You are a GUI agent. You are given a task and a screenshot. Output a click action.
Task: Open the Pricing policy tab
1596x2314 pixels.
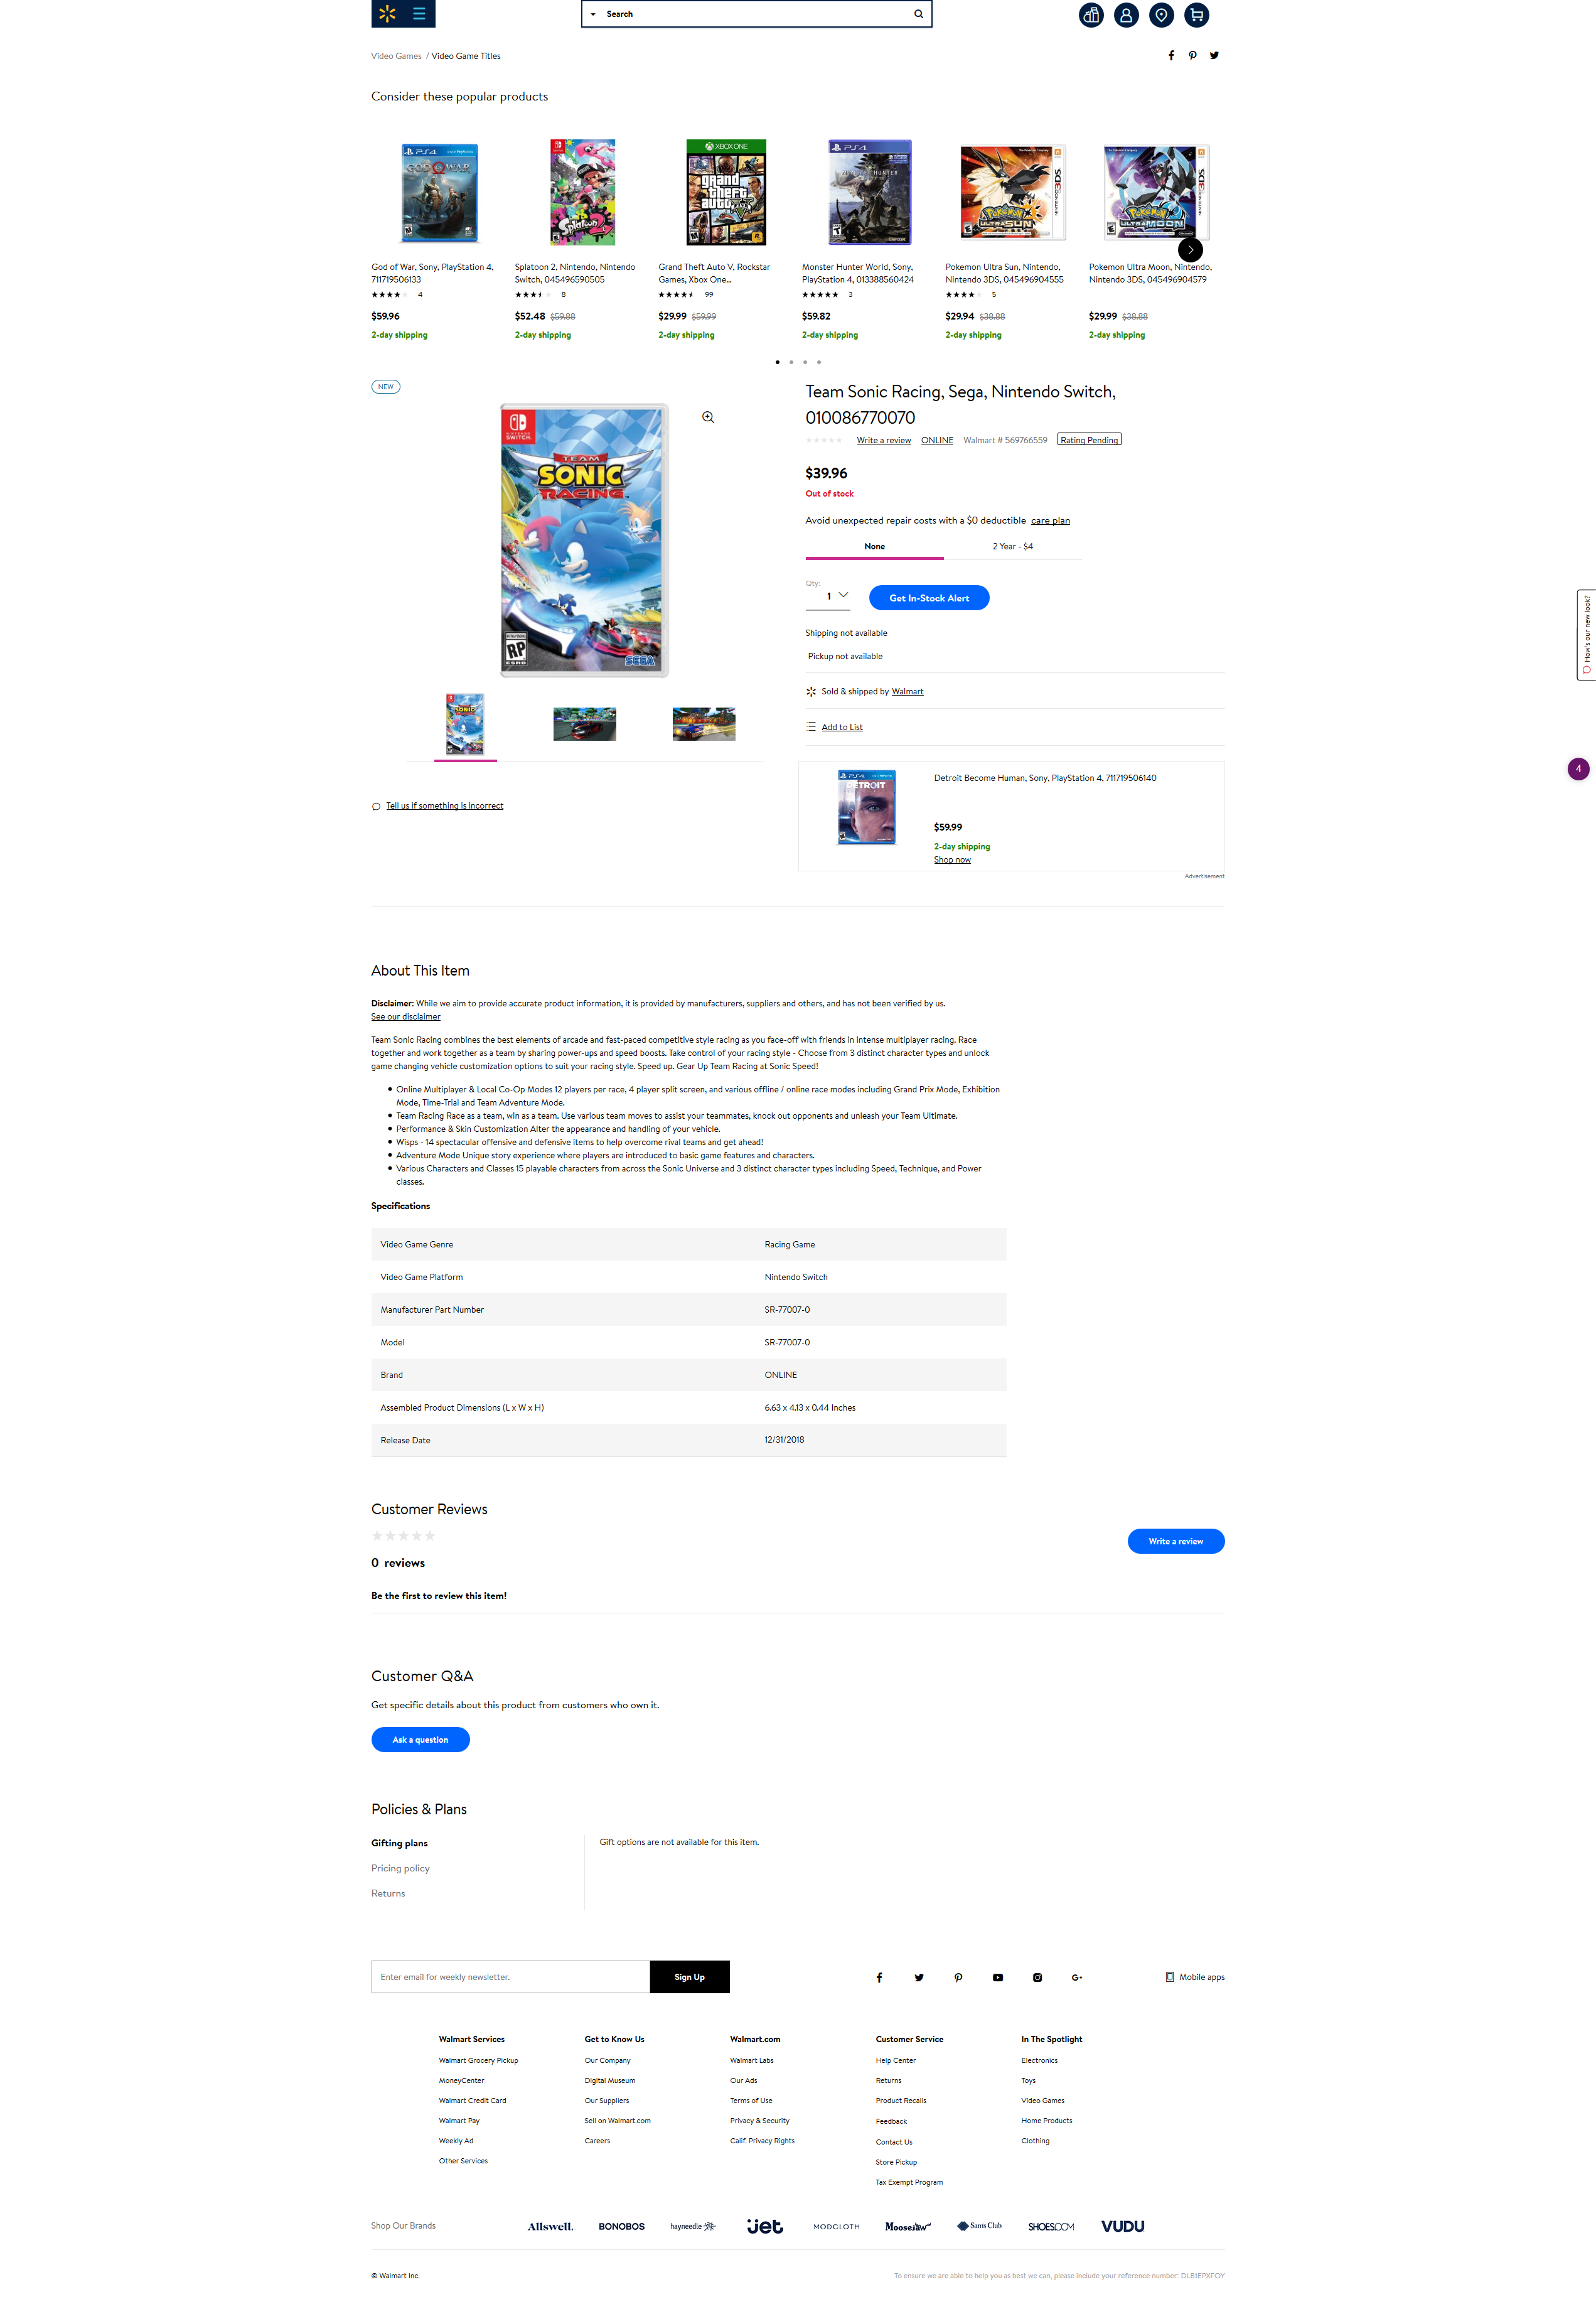pos(400,1868)
